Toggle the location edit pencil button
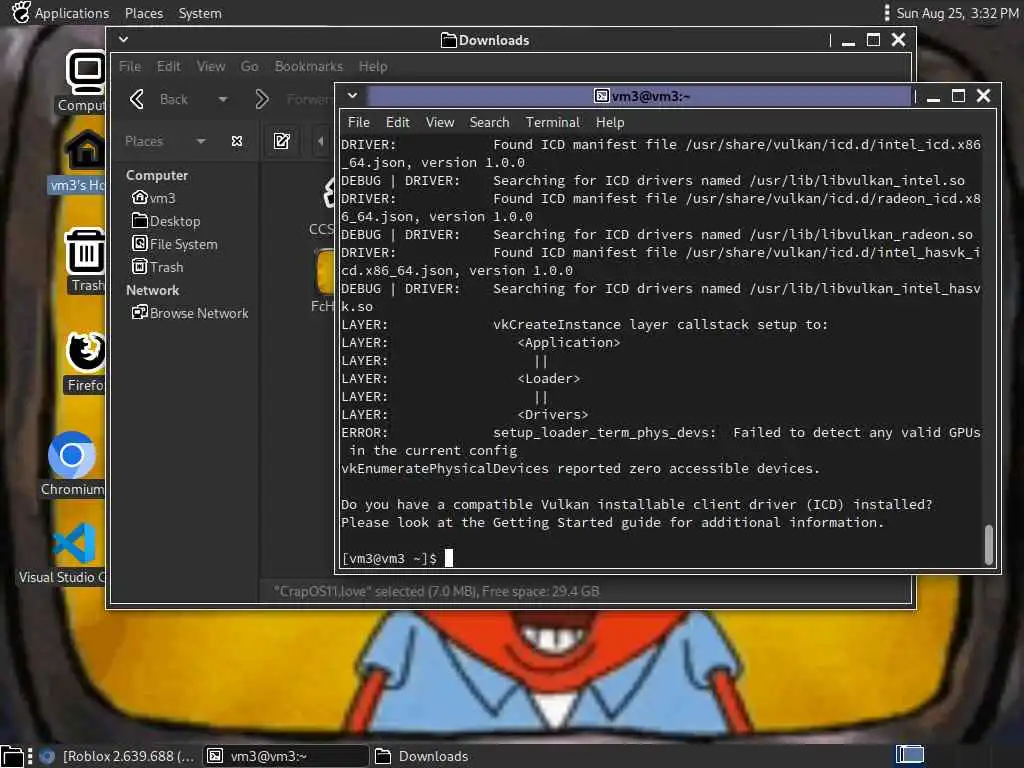Viewport: 1024px width, 768px height. click(282, 141)
